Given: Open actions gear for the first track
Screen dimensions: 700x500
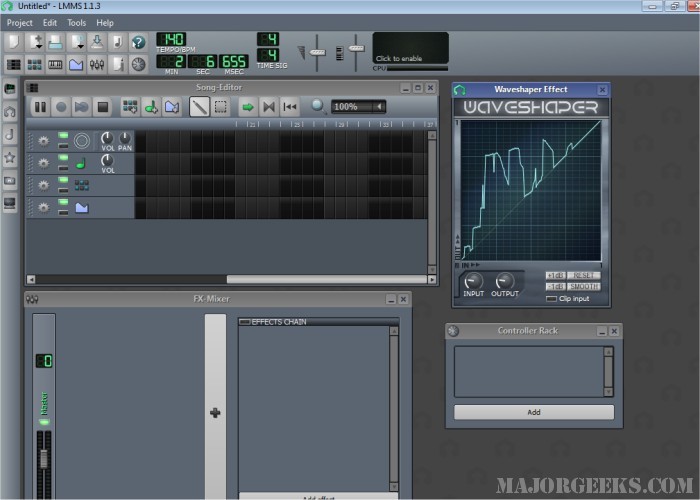Looking at the screenshot, I should point(43,141).
